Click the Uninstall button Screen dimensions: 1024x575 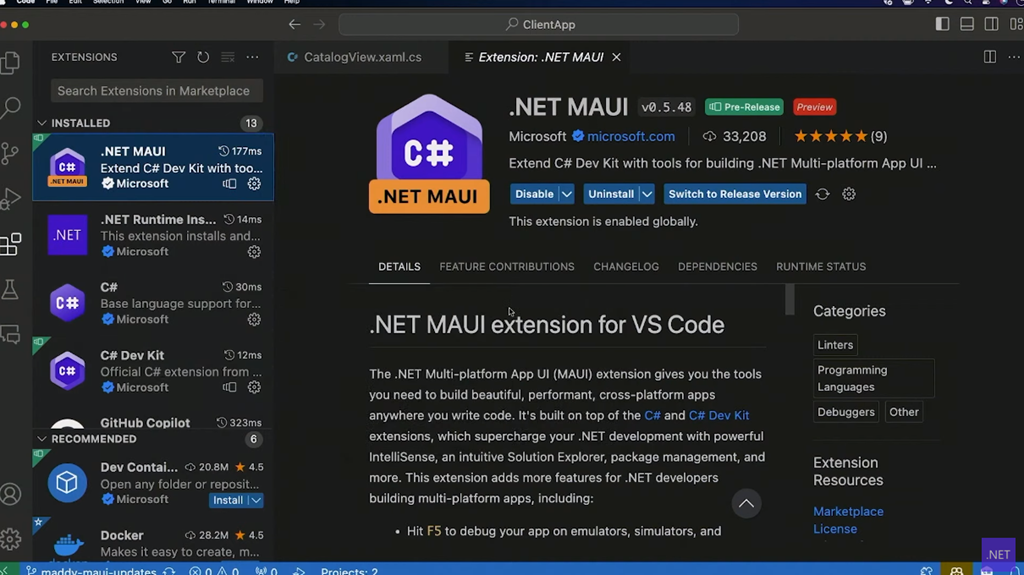pos(611,194)
